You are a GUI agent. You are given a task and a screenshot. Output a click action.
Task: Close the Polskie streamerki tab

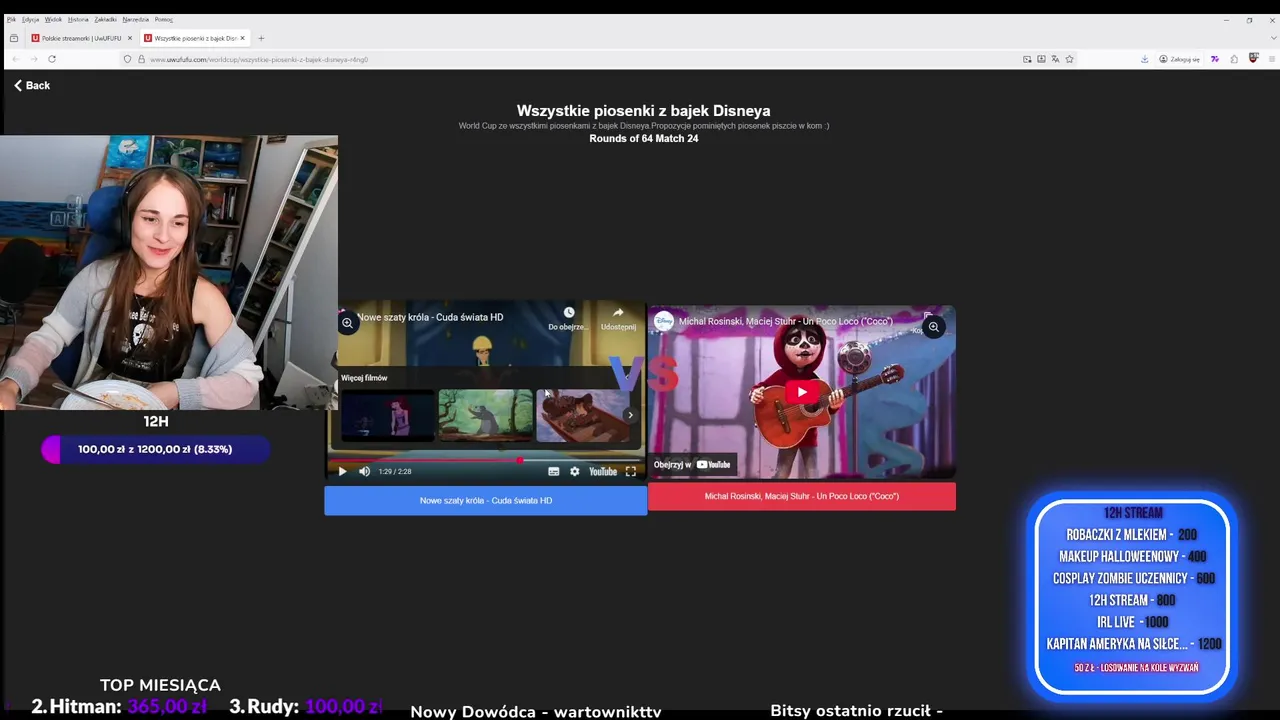point(129,38)
